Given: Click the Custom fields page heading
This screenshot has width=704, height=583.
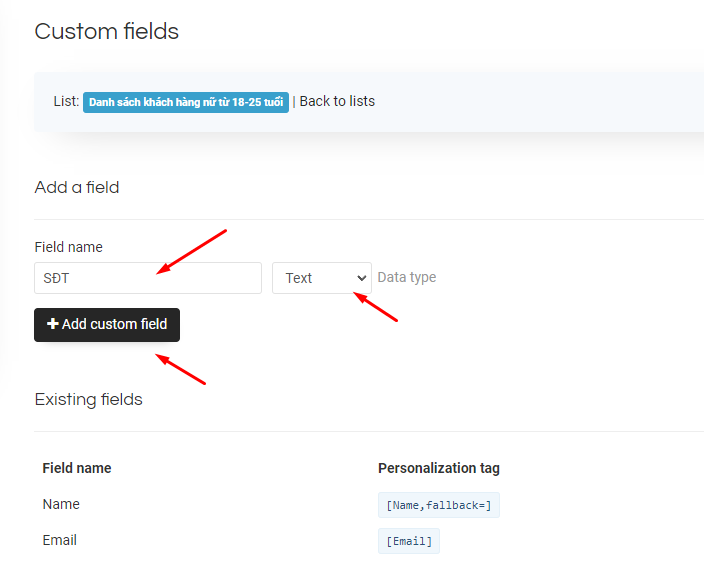Looking at the screenshot, I should 107,31.
